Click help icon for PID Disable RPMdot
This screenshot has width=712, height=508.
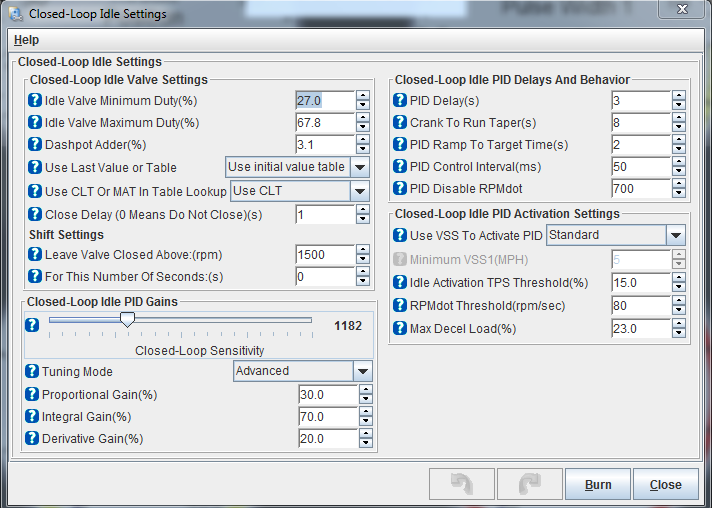coord(400,188)
